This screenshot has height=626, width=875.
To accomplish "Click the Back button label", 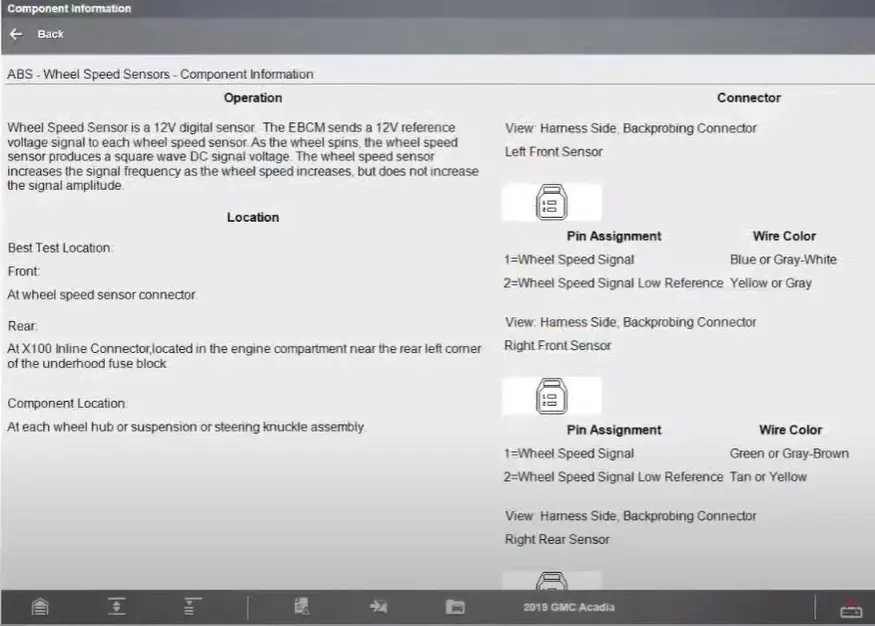I will (50, 34).
